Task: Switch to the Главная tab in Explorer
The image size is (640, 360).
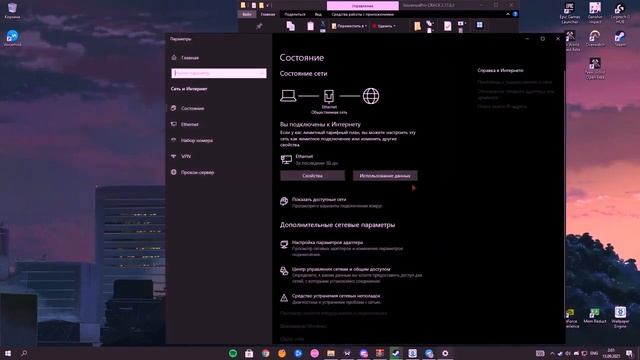Action: (x=268, y=14)
